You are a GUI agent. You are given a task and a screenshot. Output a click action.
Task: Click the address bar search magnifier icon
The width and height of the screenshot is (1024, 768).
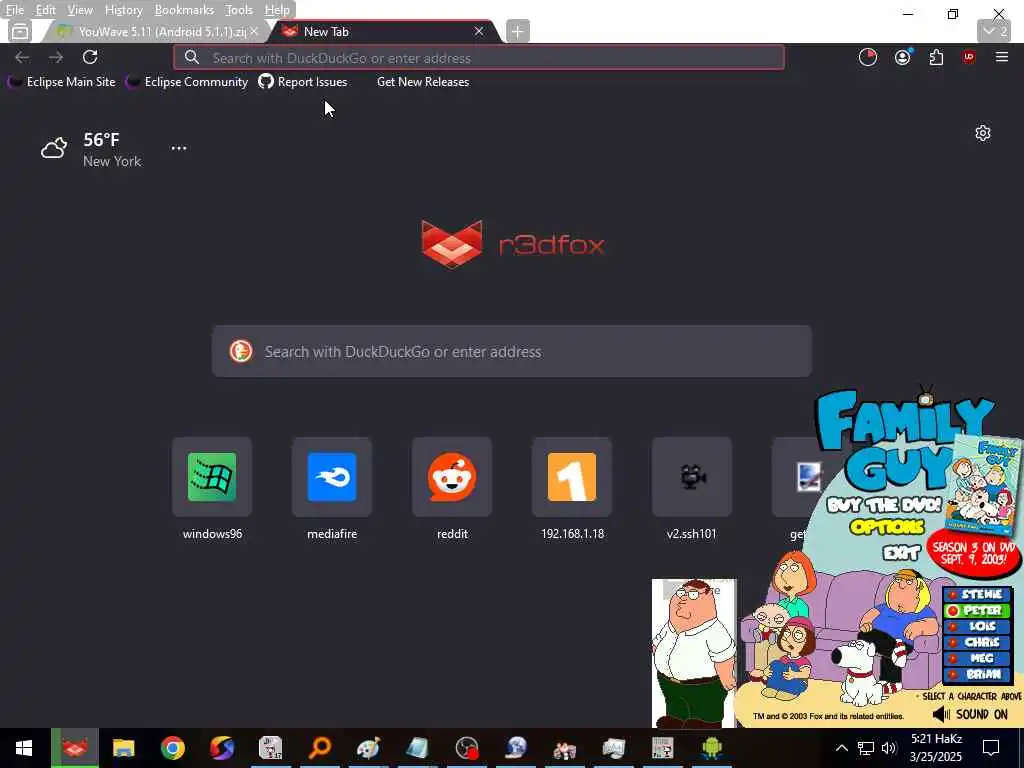click(191, 57)
